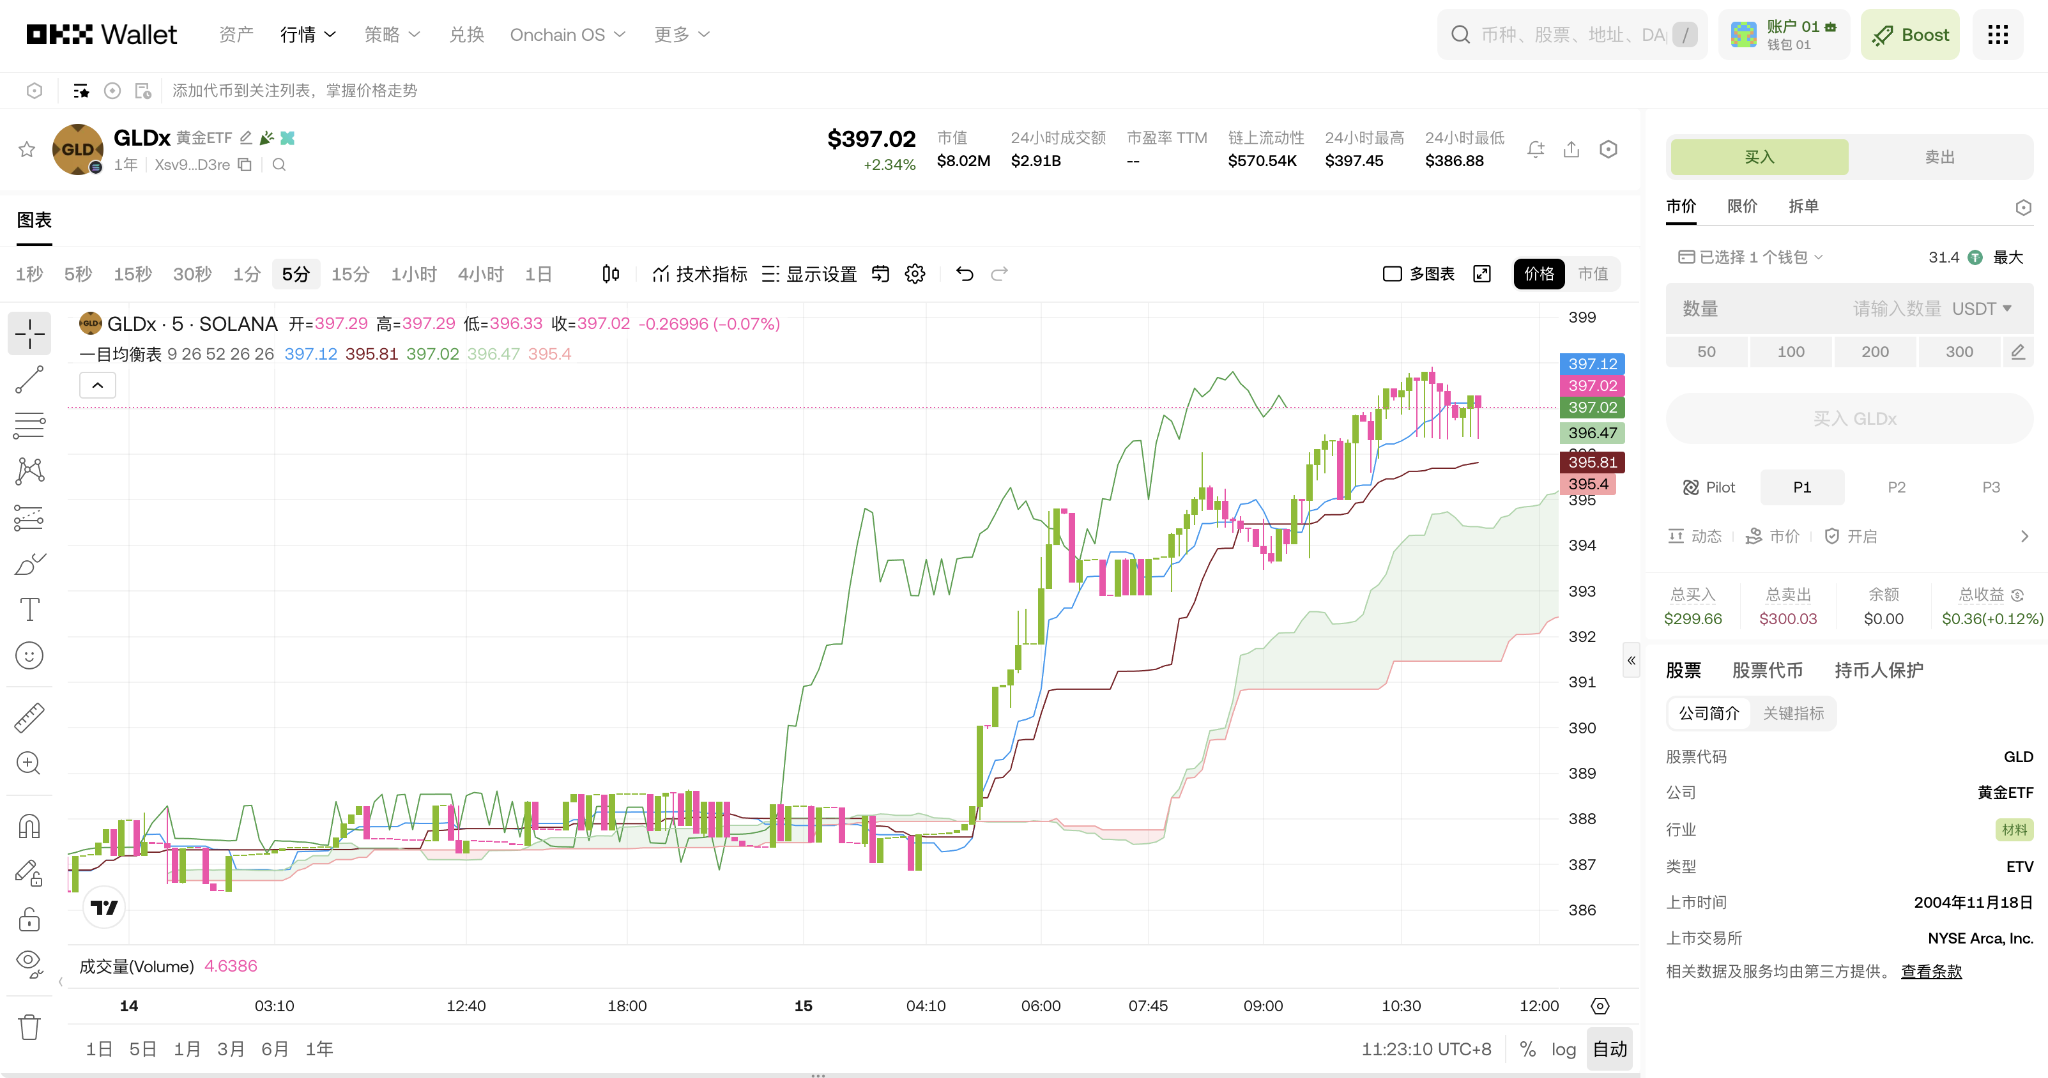Add GLDx to favorites star
This screenshot has width=2048, height=1078.
point(27,149)
